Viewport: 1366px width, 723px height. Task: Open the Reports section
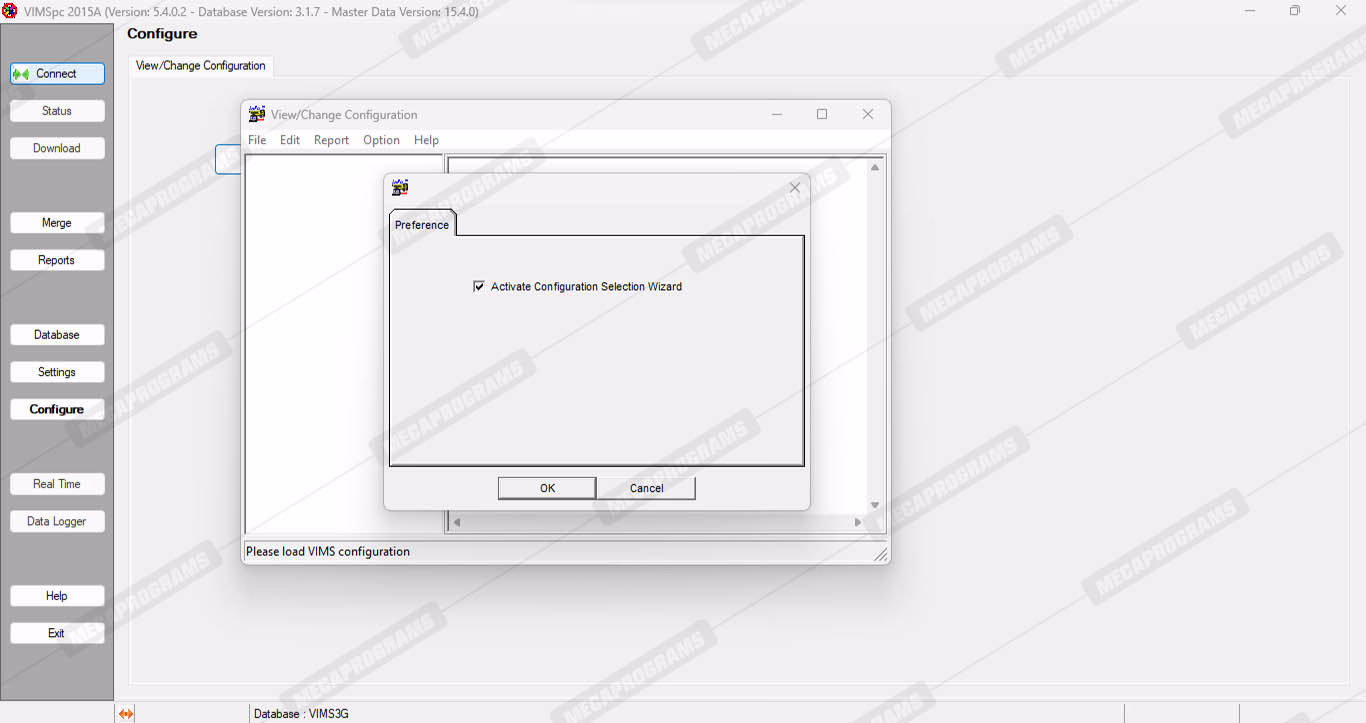(57, 260)
